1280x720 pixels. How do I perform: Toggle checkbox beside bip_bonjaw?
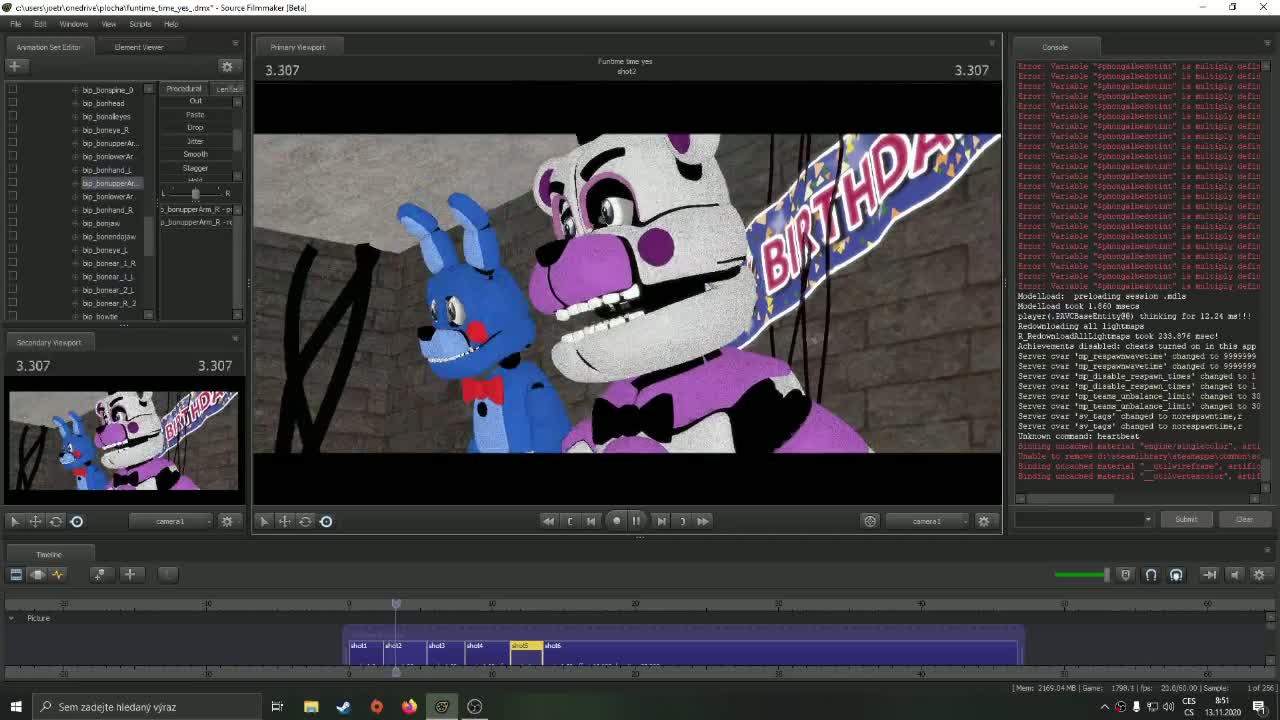[12, 223]
